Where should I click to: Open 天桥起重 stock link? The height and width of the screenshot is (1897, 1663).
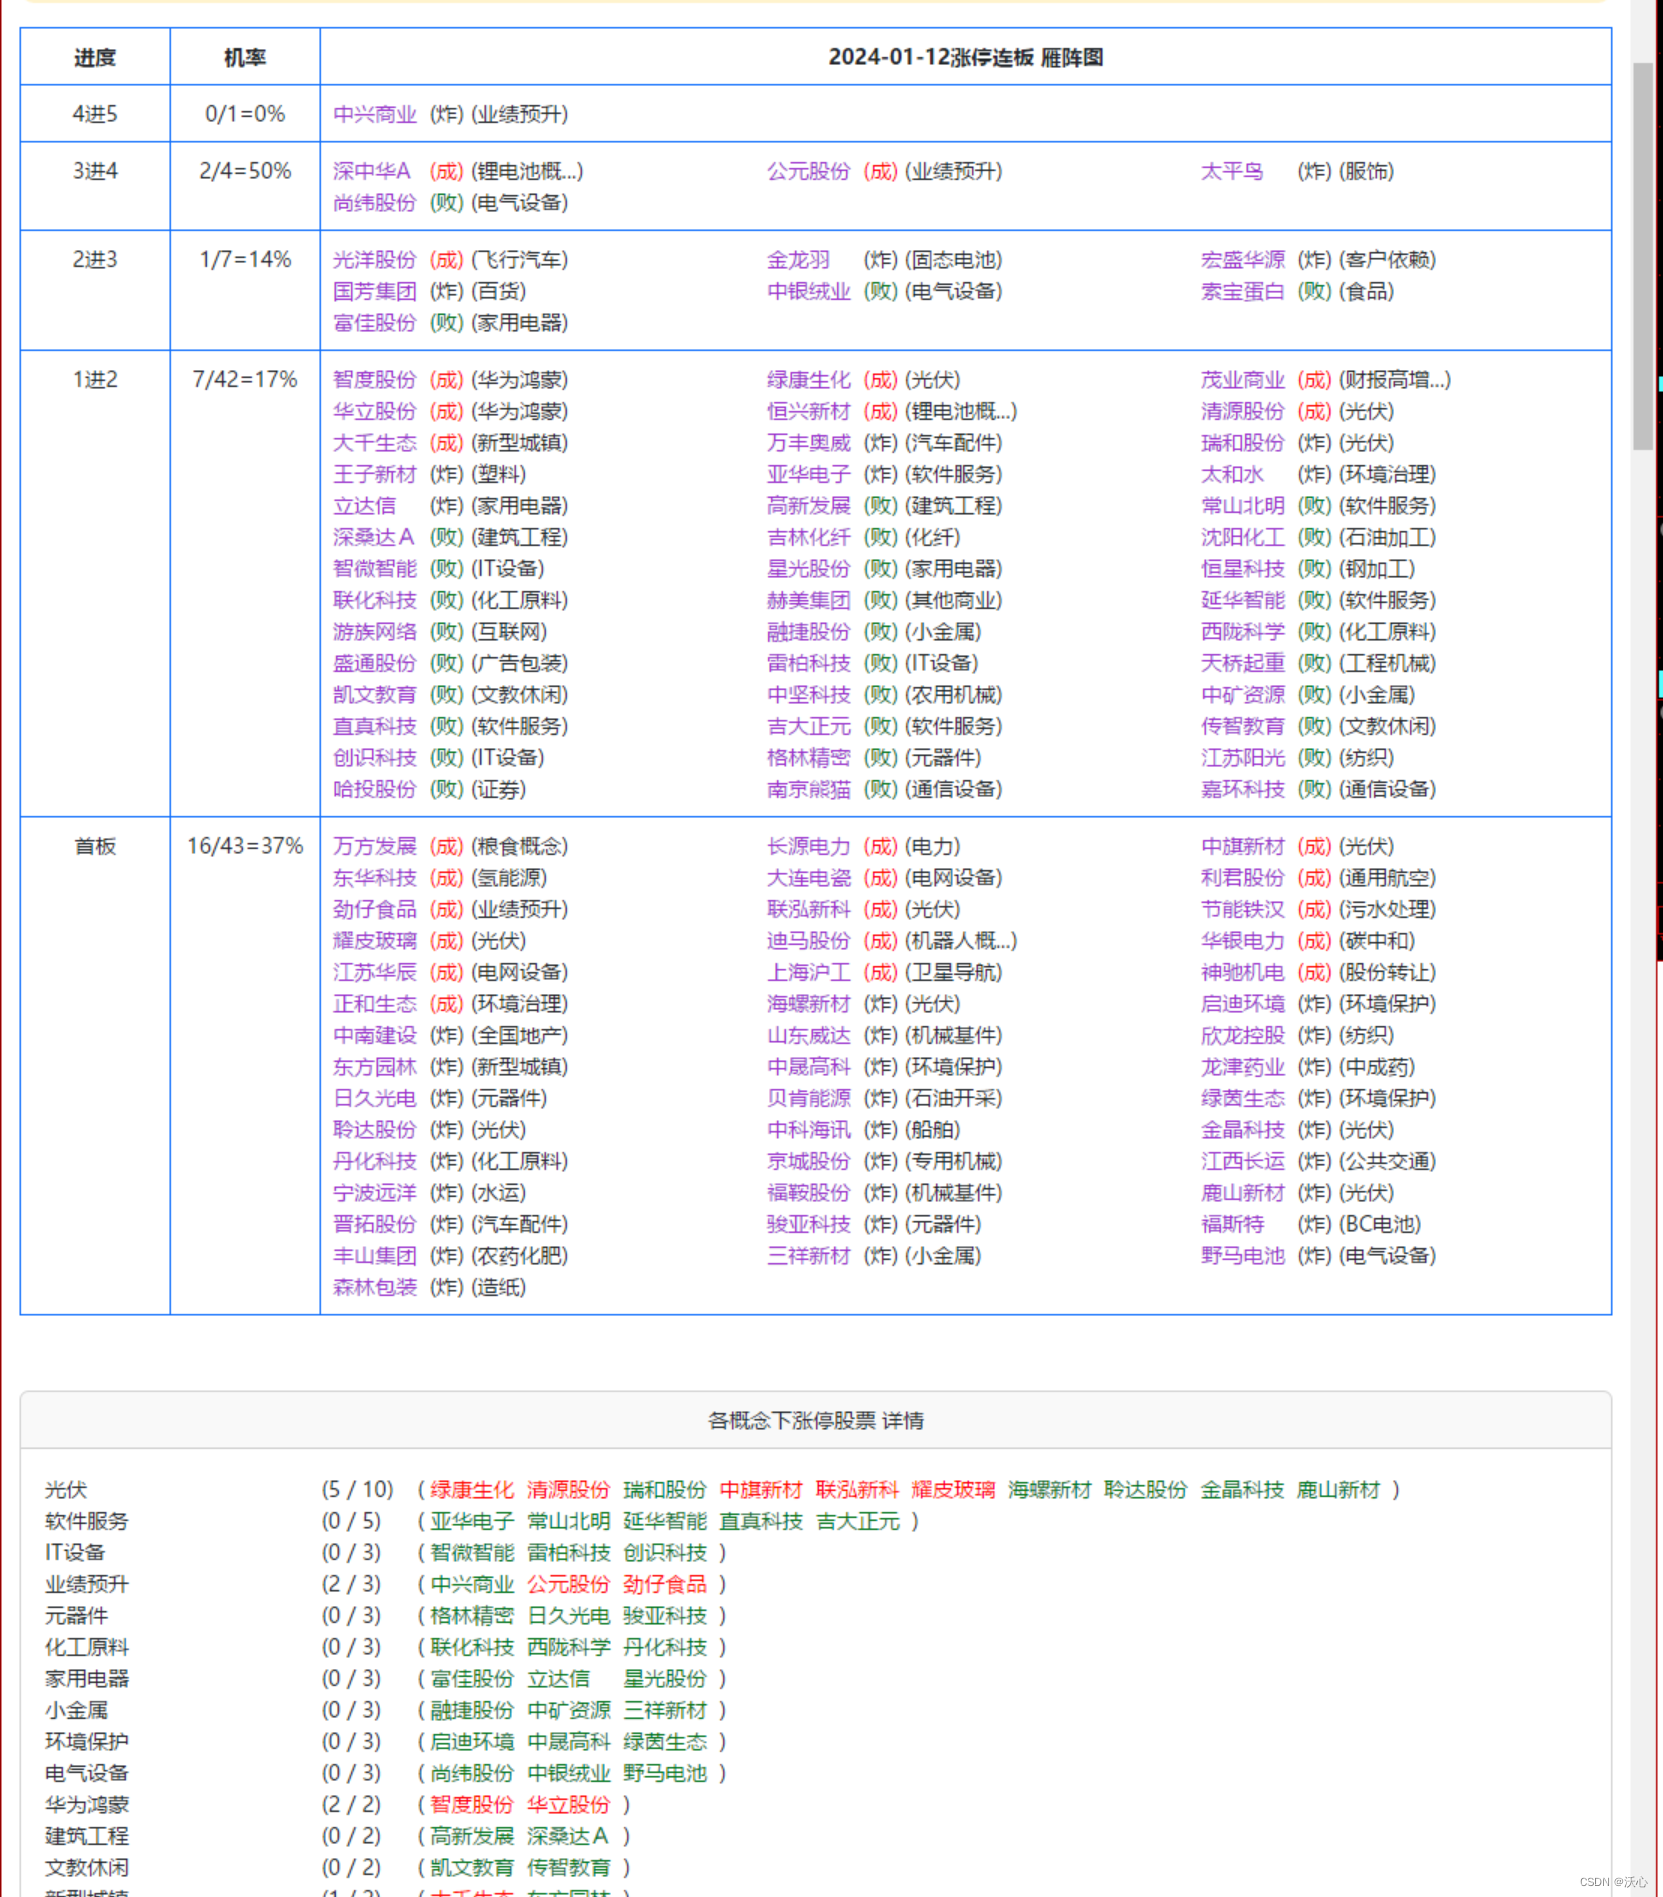[1243, 663]
